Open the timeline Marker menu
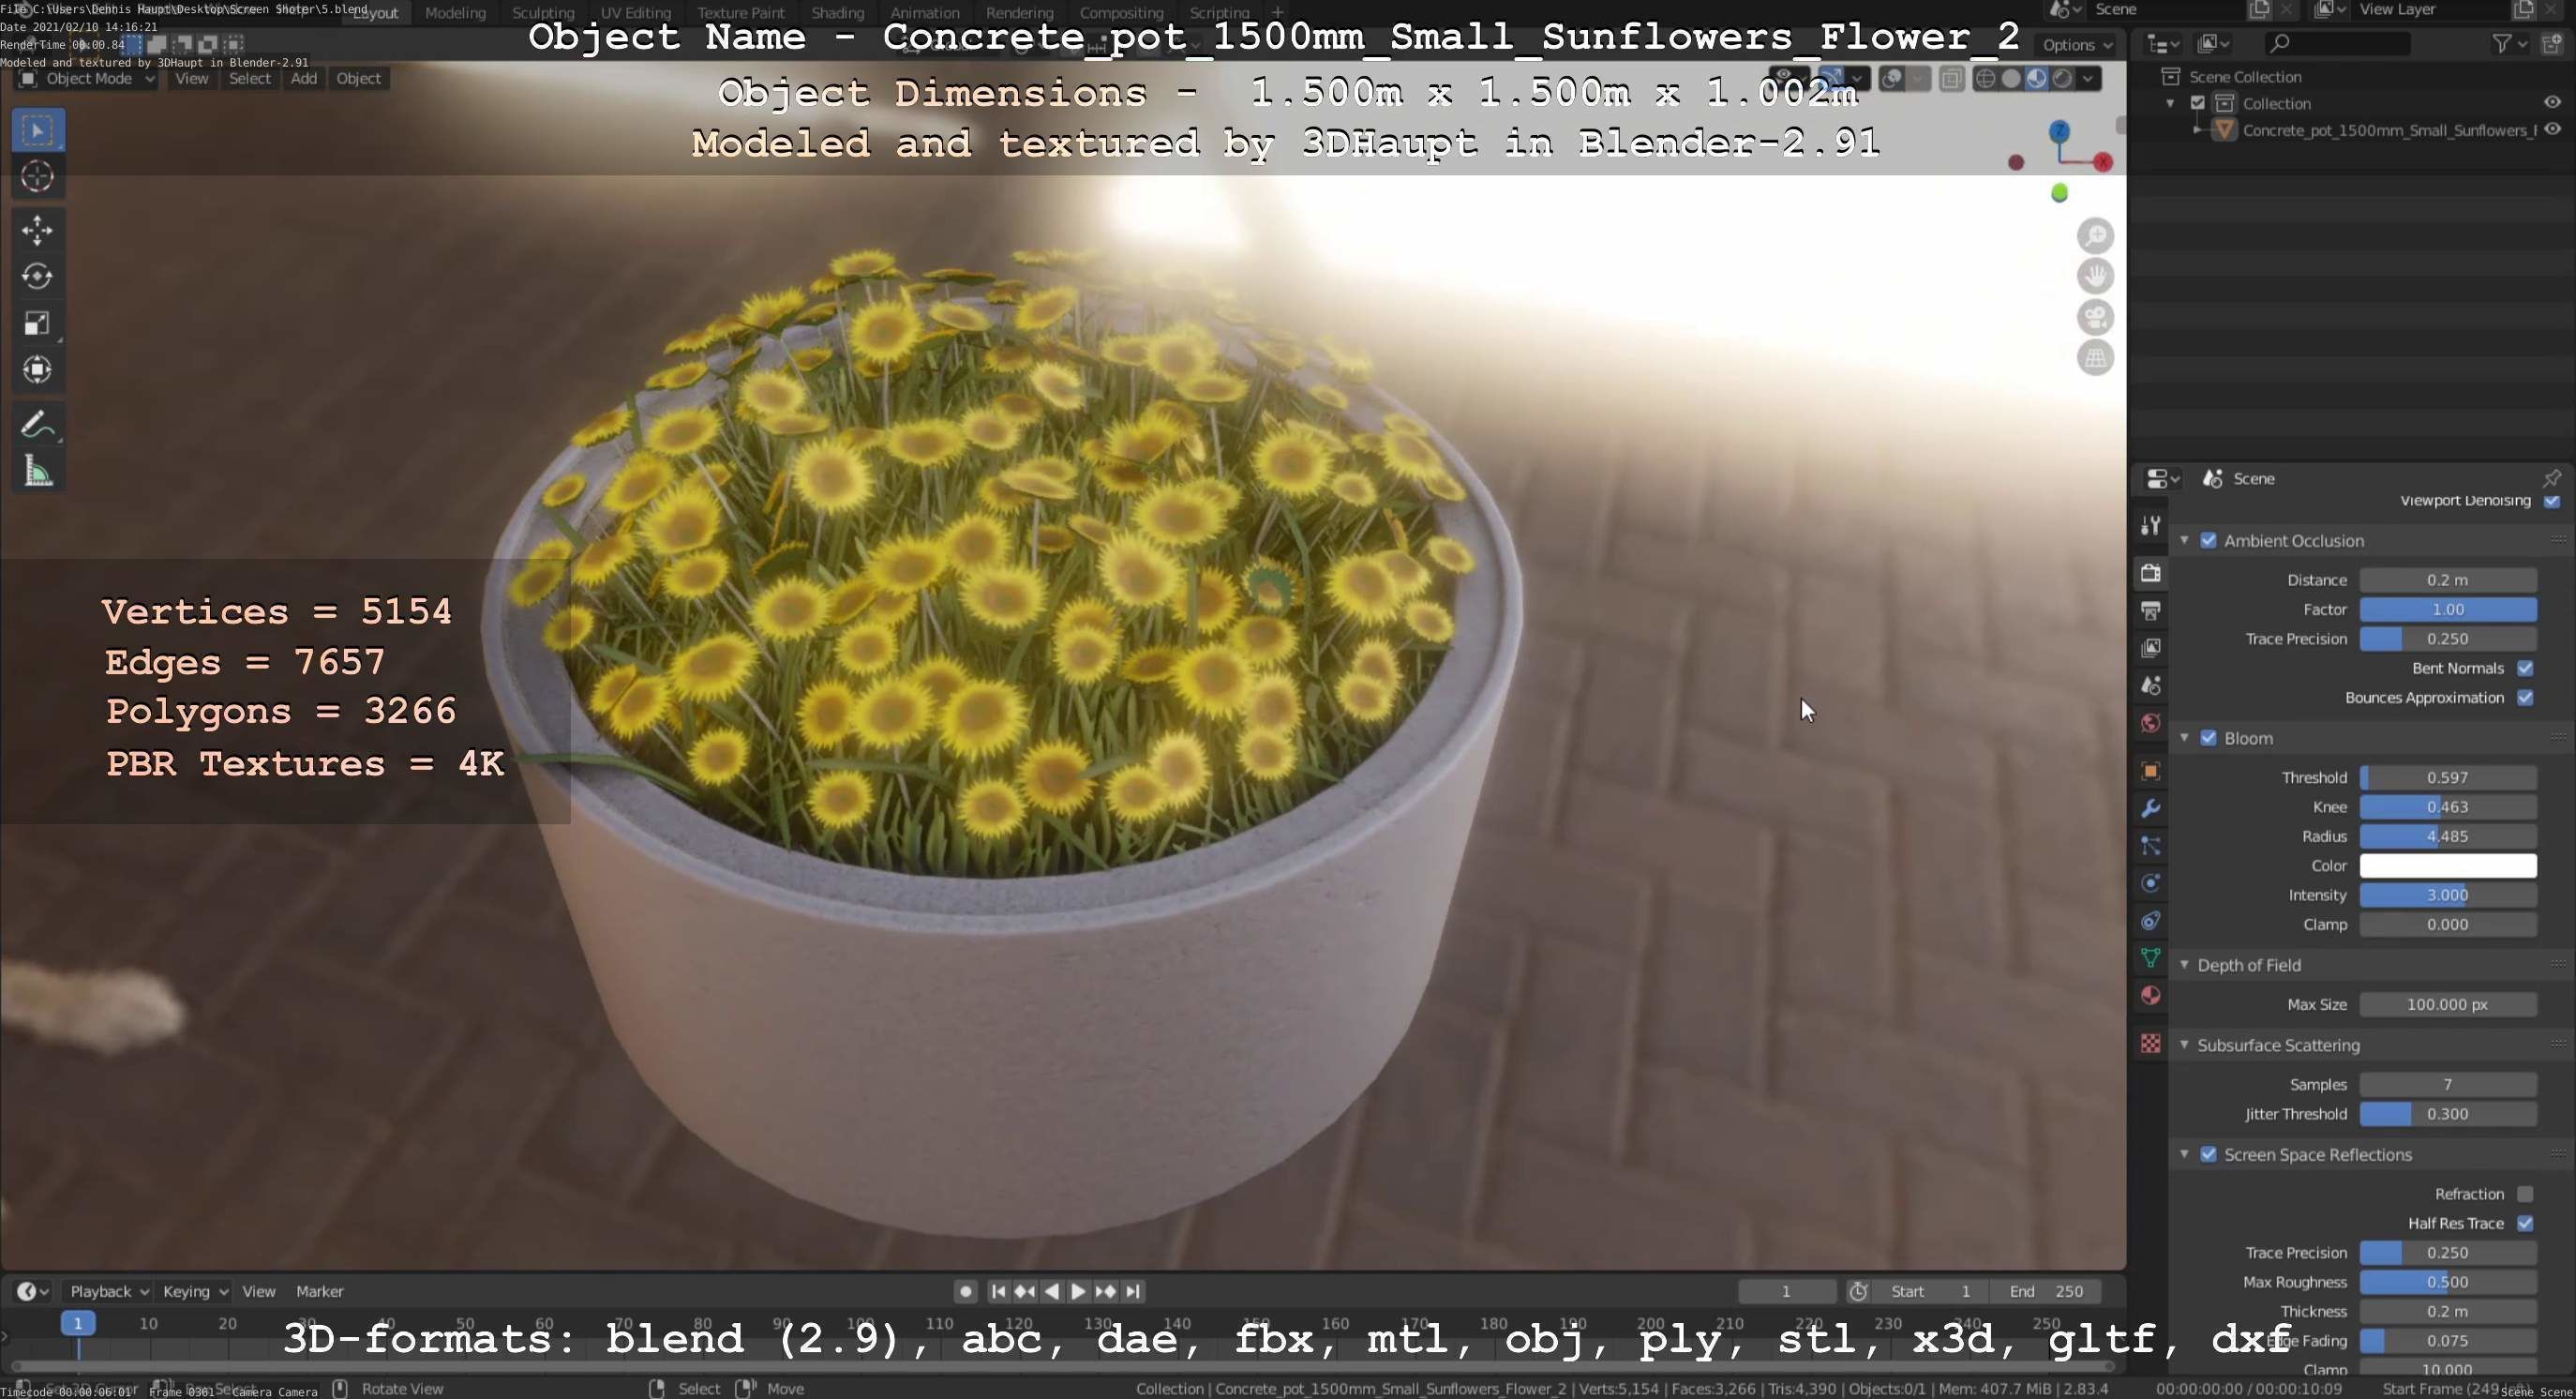 (x=319, y=1292)
